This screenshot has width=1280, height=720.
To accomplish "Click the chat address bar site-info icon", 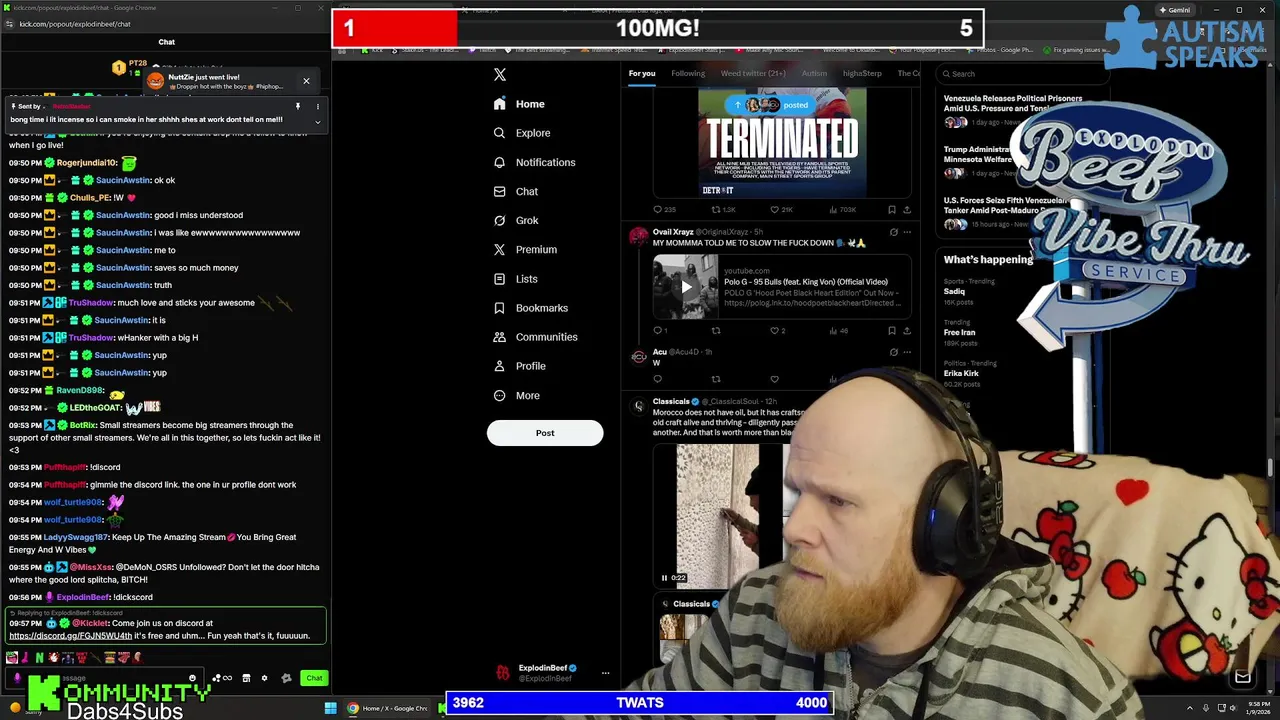I will tap(9, 24).
